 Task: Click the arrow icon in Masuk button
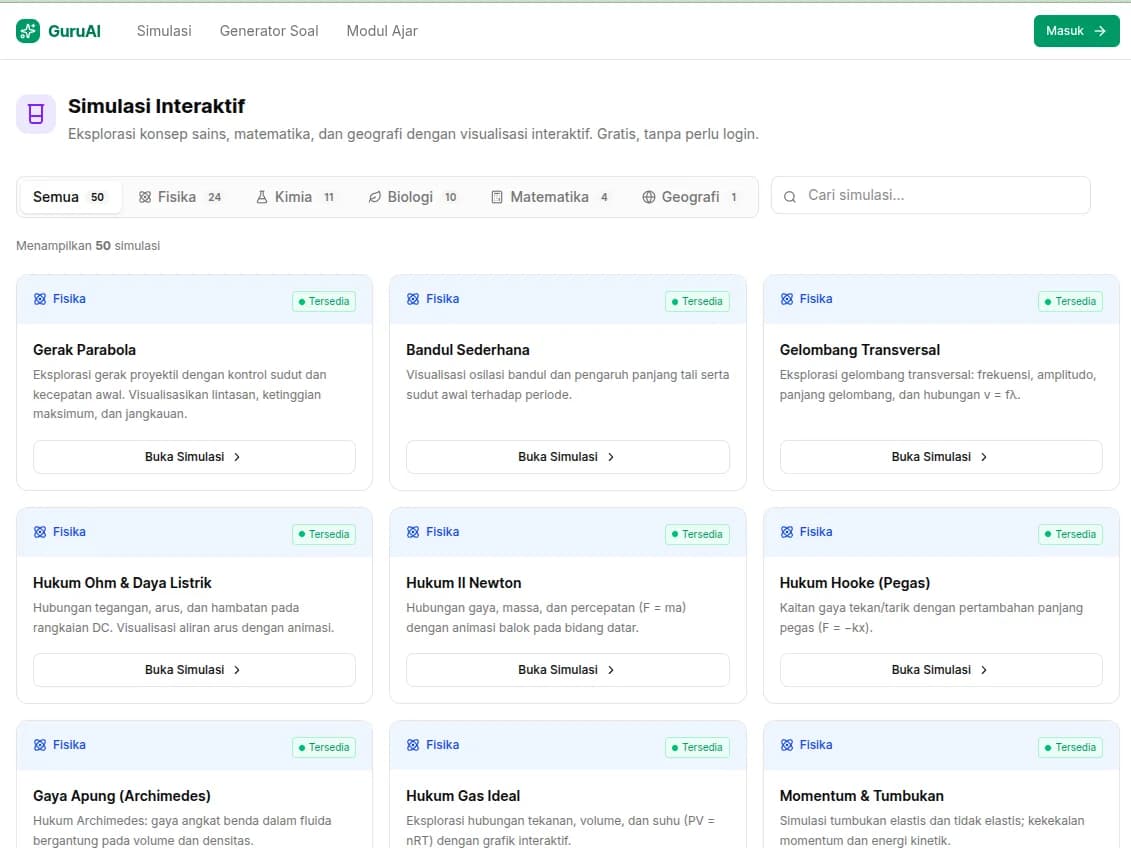(1100, 31)
